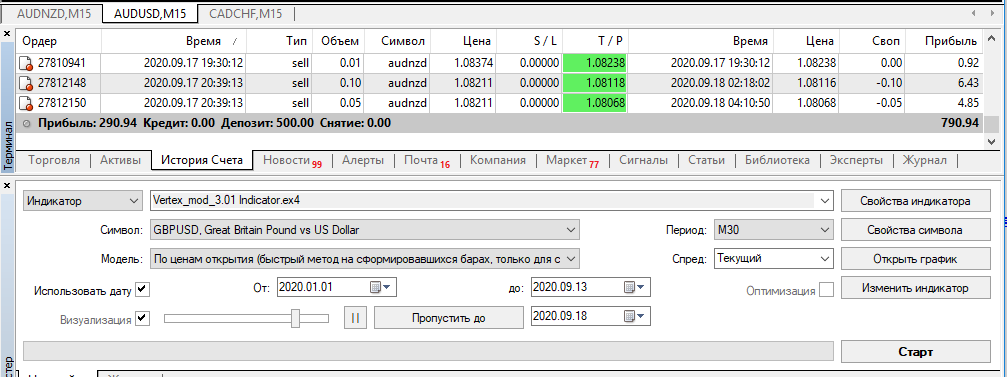The height and width of the screenshot is (377, 1007).
Task: Select AUDUSD,M15 chart tab
Action: click(150, 13)
